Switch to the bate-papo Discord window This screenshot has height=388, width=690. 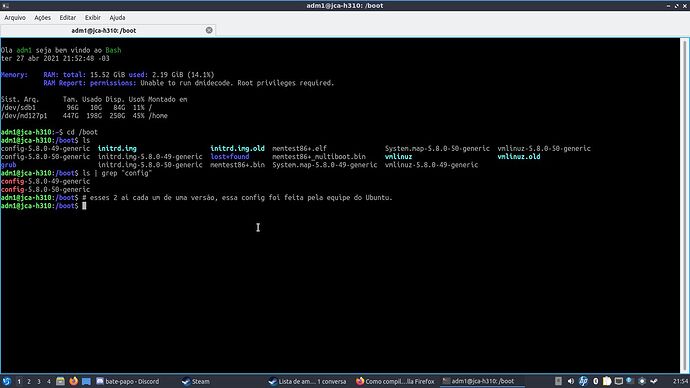pos(128,381)
